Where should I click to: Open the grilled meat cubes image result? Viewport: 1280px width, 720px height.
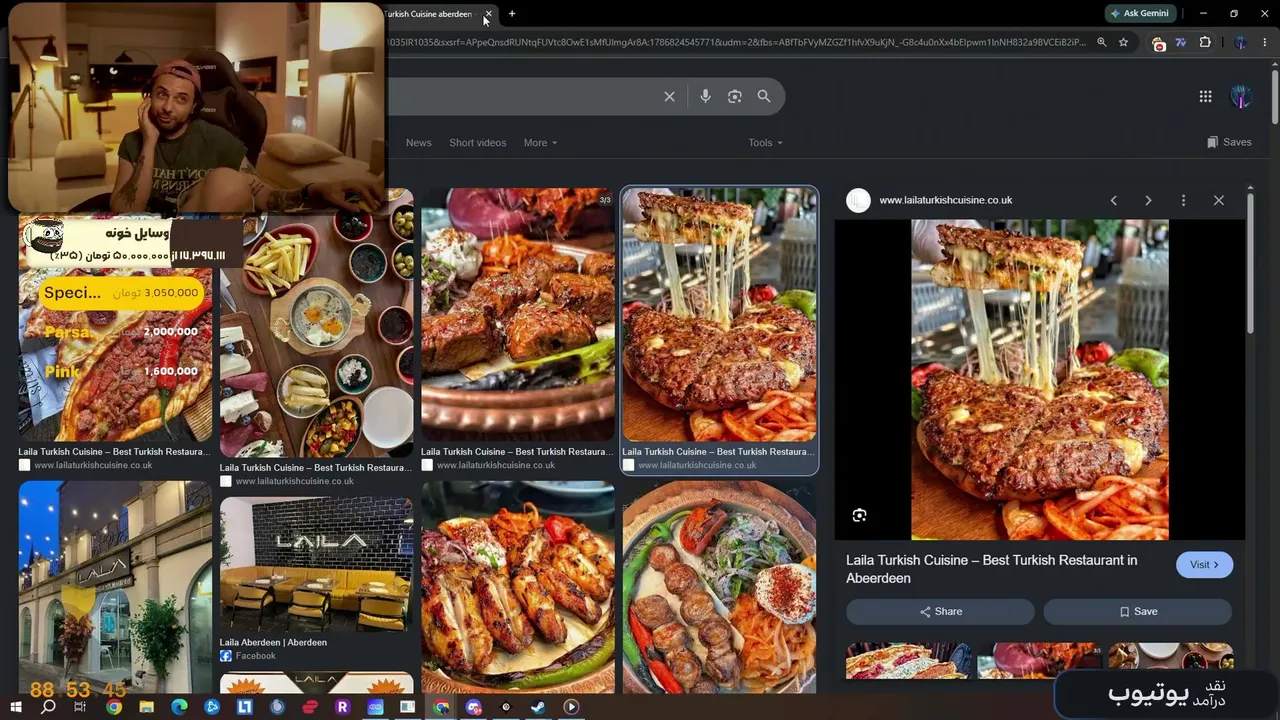coord(518,314)
